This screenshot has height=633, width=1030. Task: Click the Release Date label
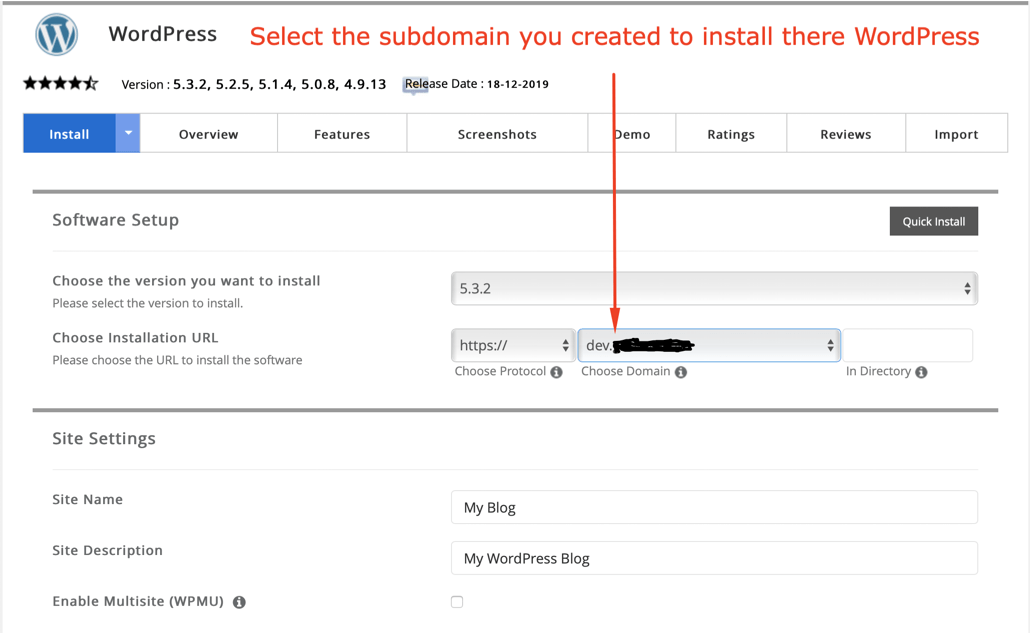click(476, 84)
